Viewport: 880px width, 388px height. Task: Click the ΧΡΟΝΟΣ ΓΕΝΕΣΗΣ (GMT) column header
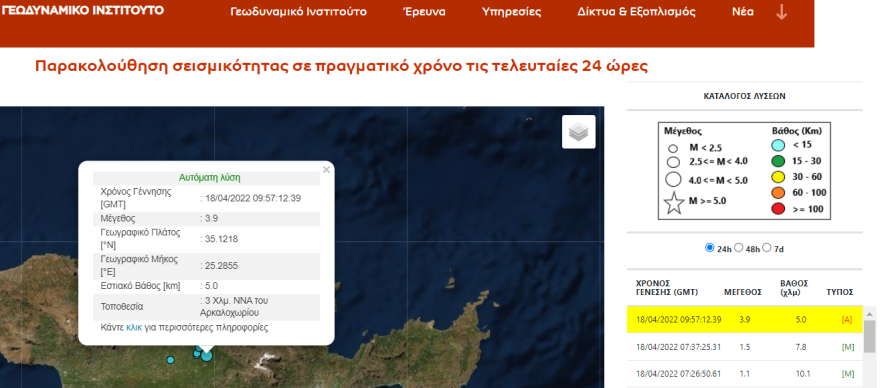pos(667,287)
